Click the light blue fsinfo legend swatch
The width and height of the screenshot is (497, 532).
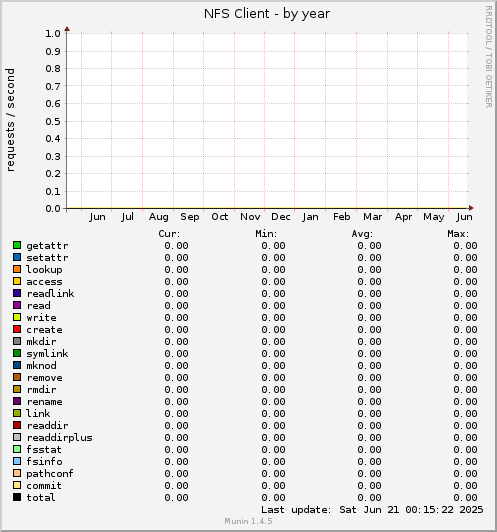(17, 461)
